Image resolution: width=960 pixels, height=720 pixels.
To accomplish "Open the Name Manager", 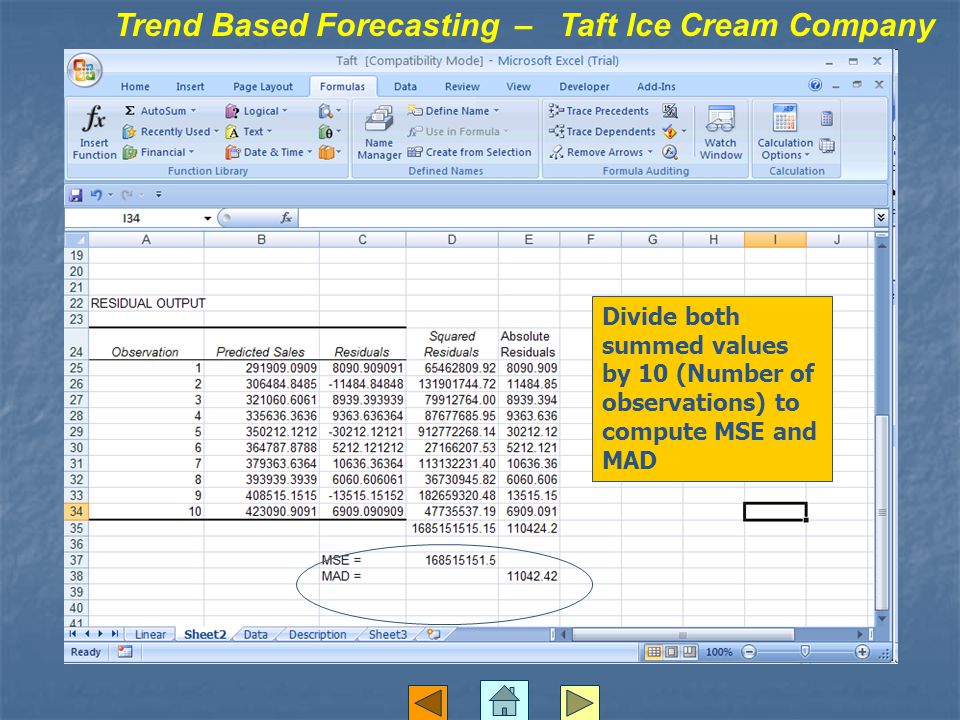I will [x=379, y=132].
